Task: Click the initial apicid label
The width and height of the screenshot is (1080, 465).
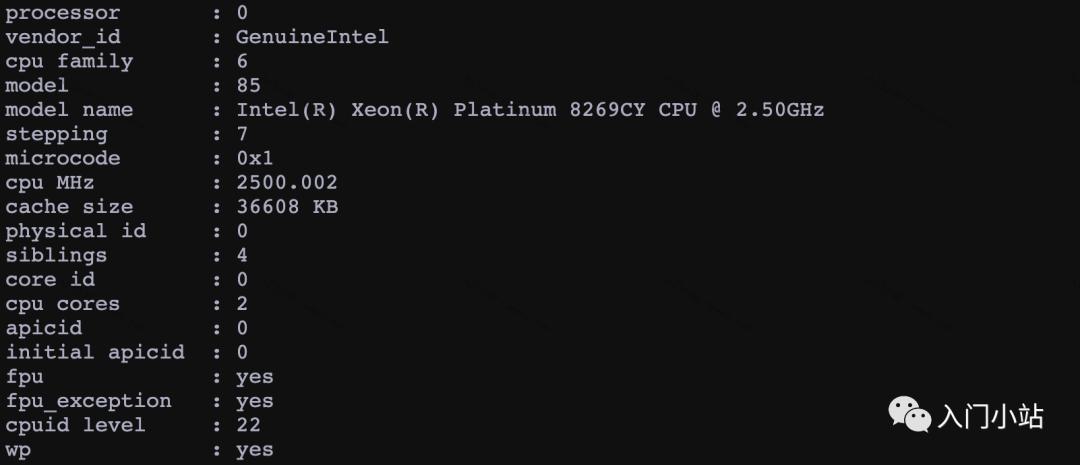Action: click(x=95, y=352)
